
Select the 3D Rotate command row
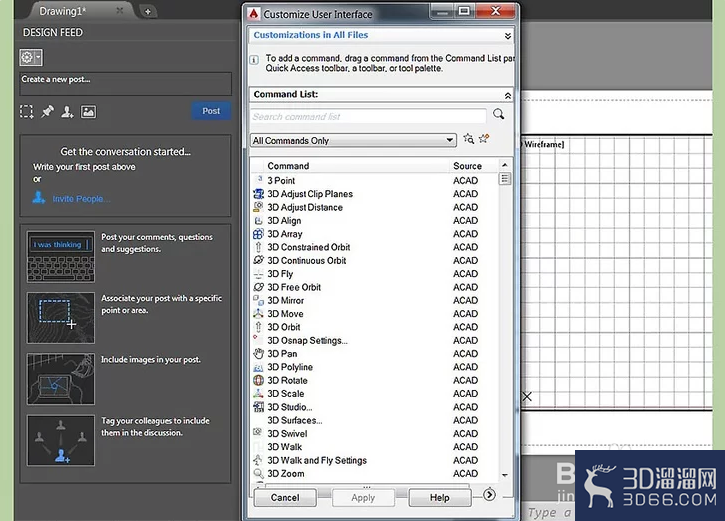[375, 380]
